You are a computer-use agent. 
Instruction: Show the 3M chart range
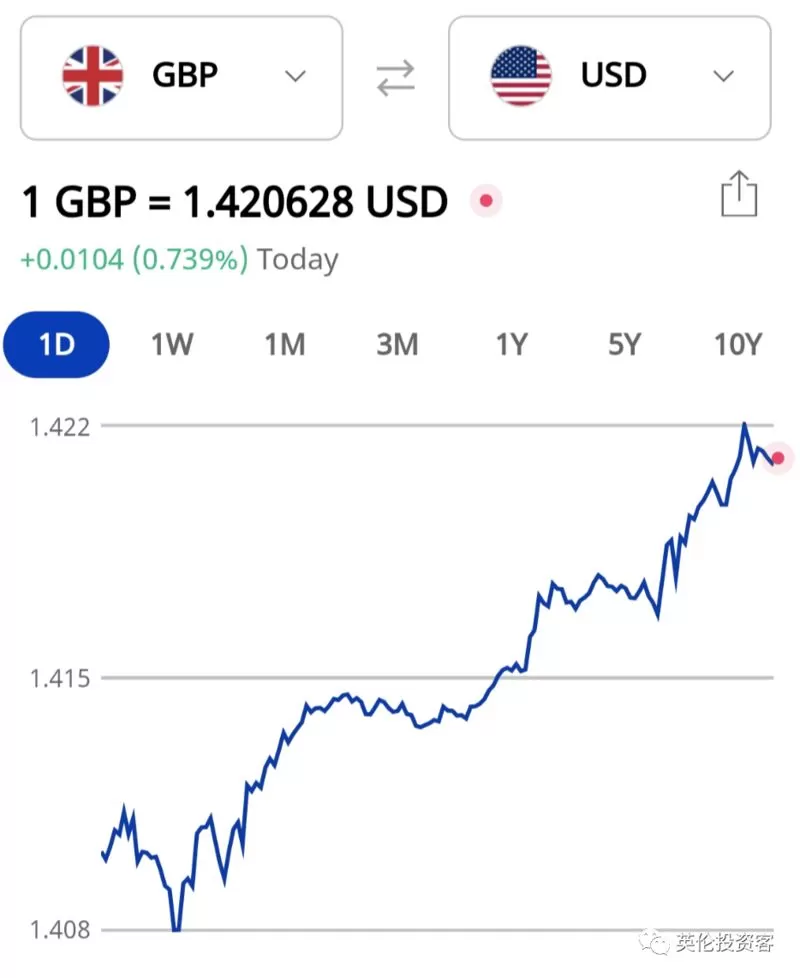pos(397,344)
